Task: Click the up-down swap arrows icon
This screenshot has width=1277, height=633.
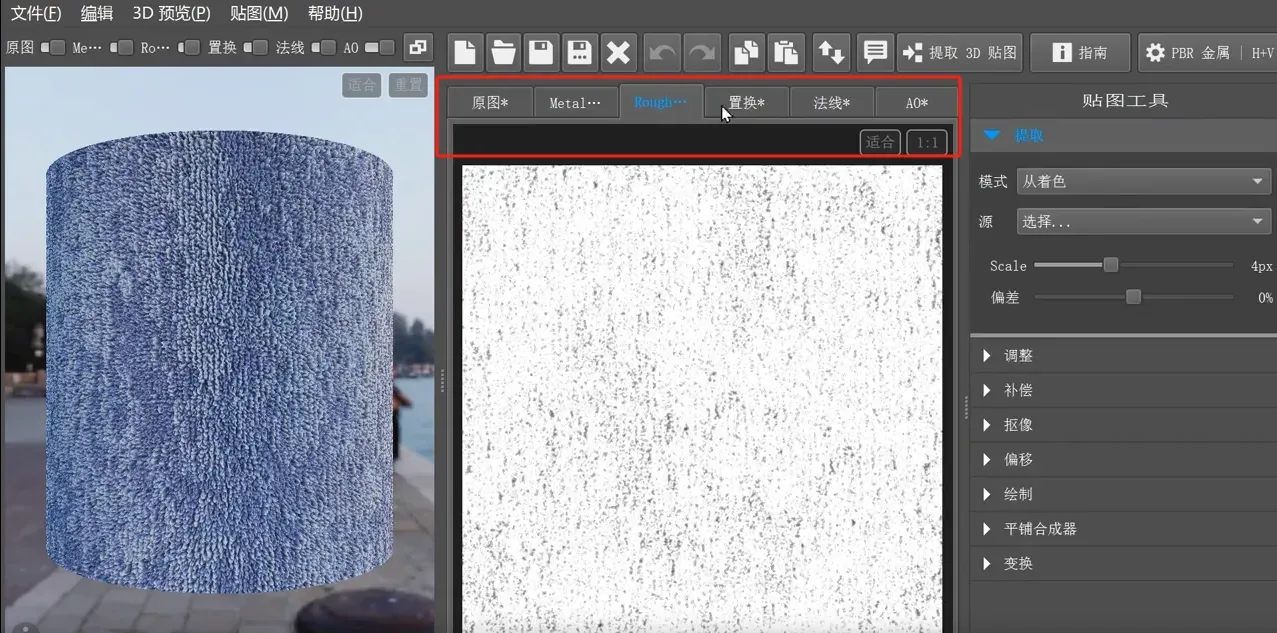Action: click(832, 52)
